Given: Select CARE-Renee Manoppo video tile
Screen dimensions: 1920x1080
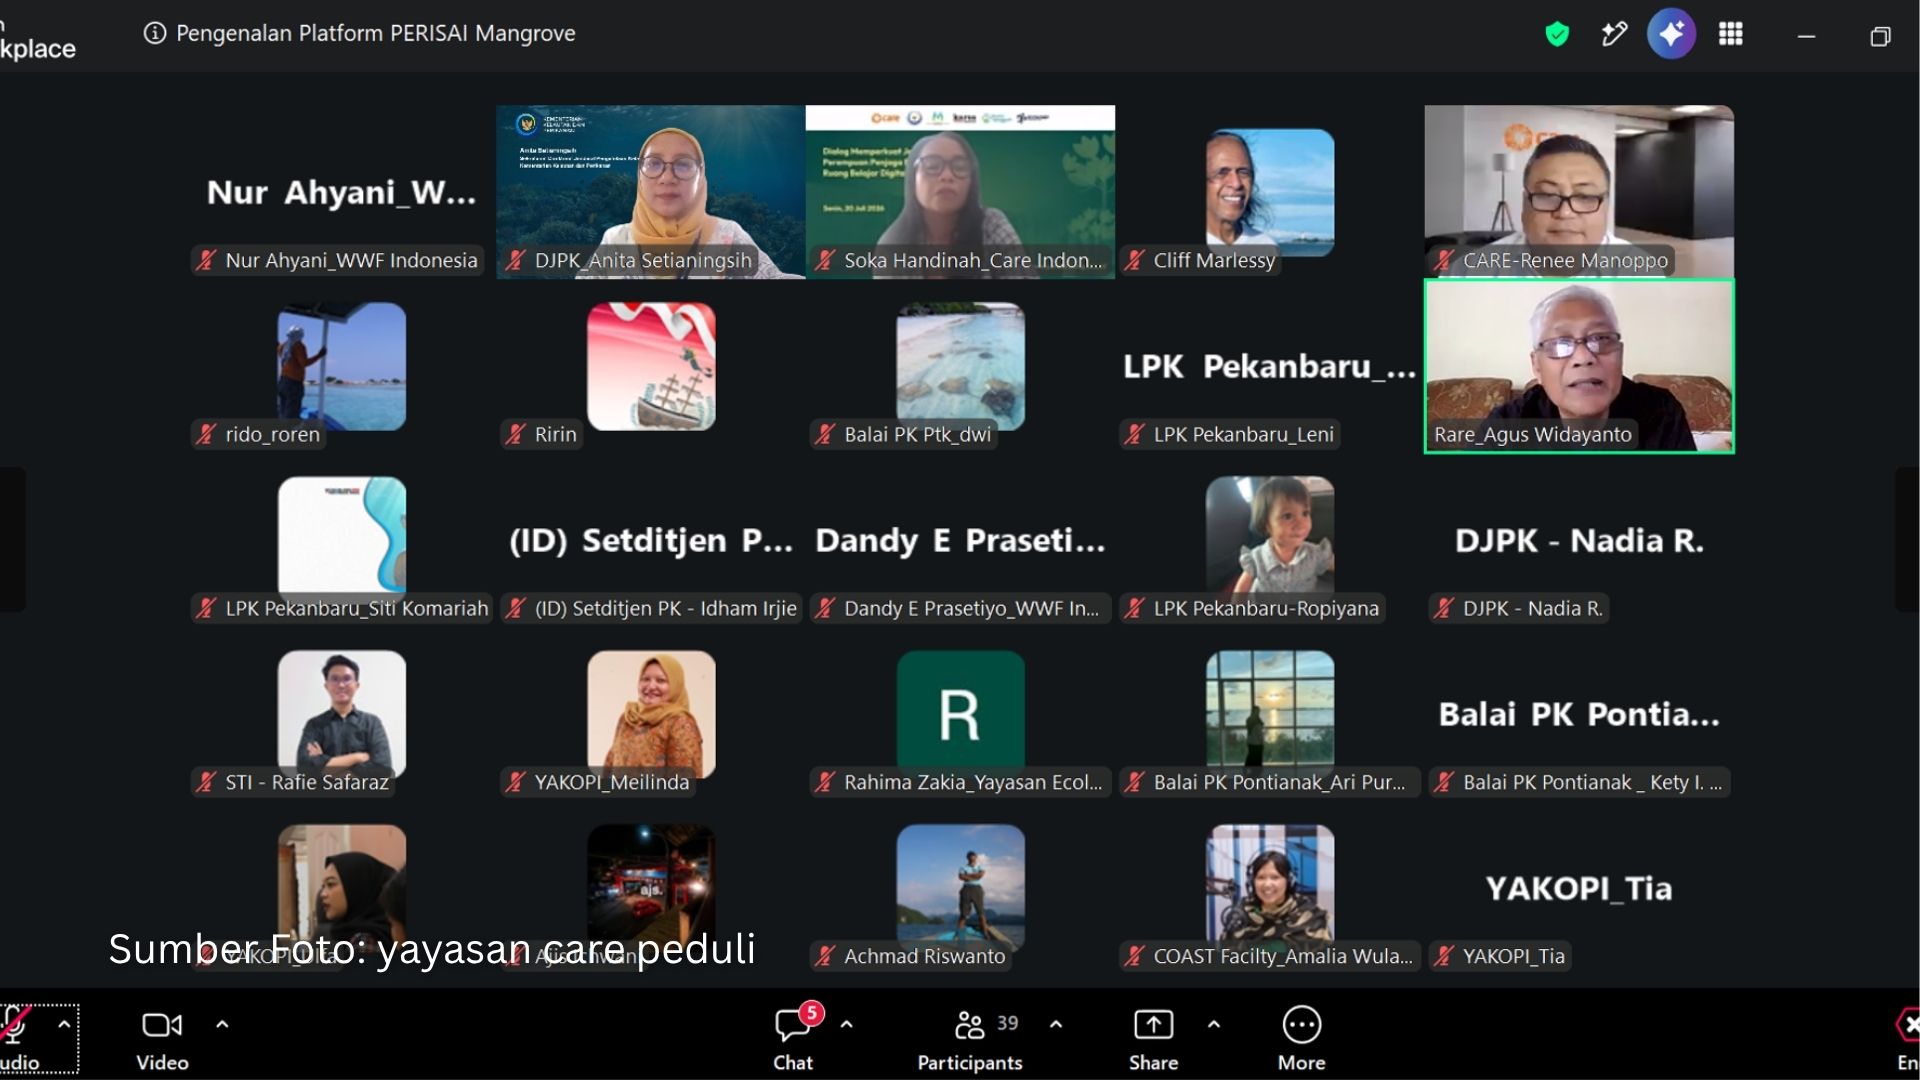Looking at the screenshot, I should coord(1579,192).
